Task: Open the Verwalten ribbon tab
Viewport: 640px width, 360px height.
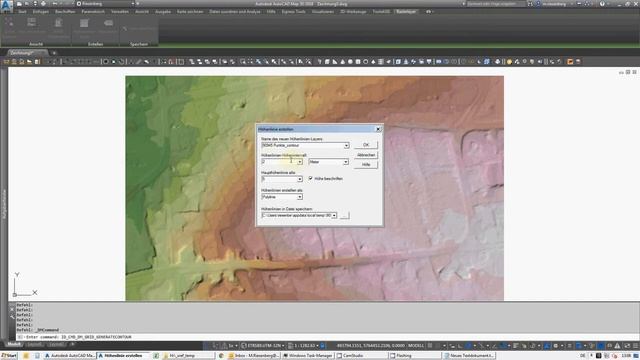Action: pos(120,11)
